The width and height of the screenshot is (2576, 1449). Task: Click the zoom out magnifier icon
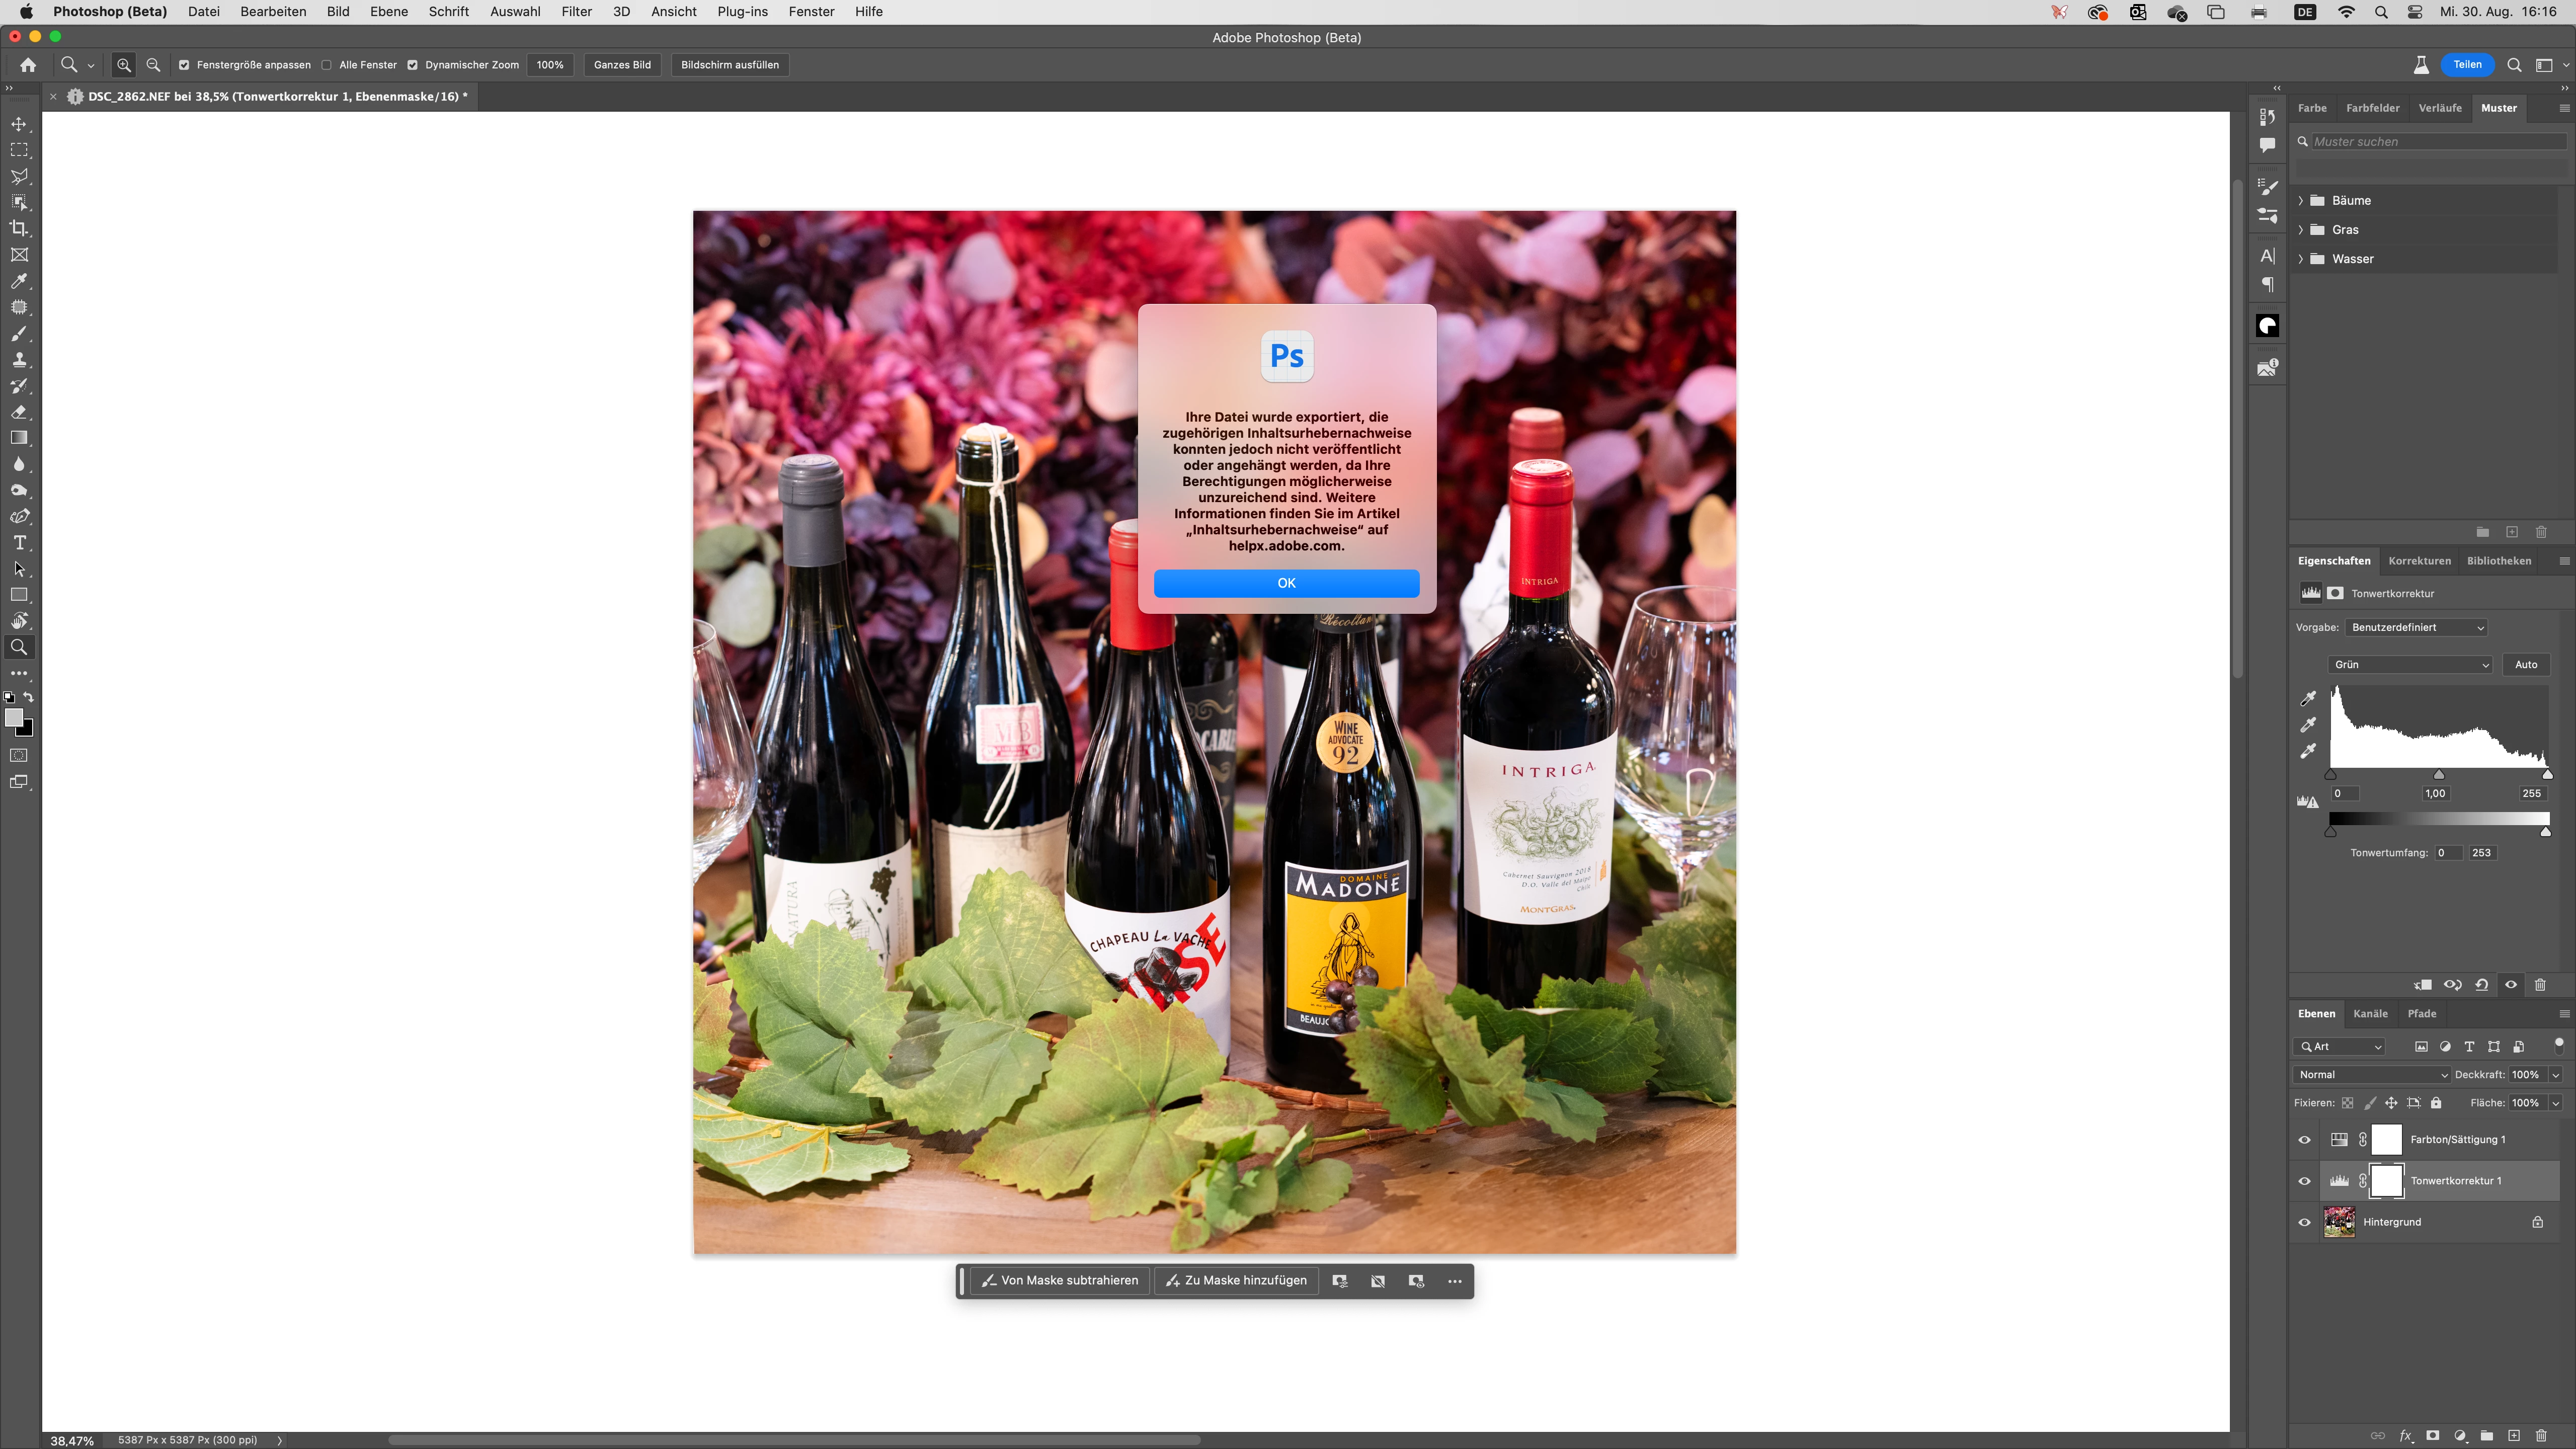click(x=153, y=65)
